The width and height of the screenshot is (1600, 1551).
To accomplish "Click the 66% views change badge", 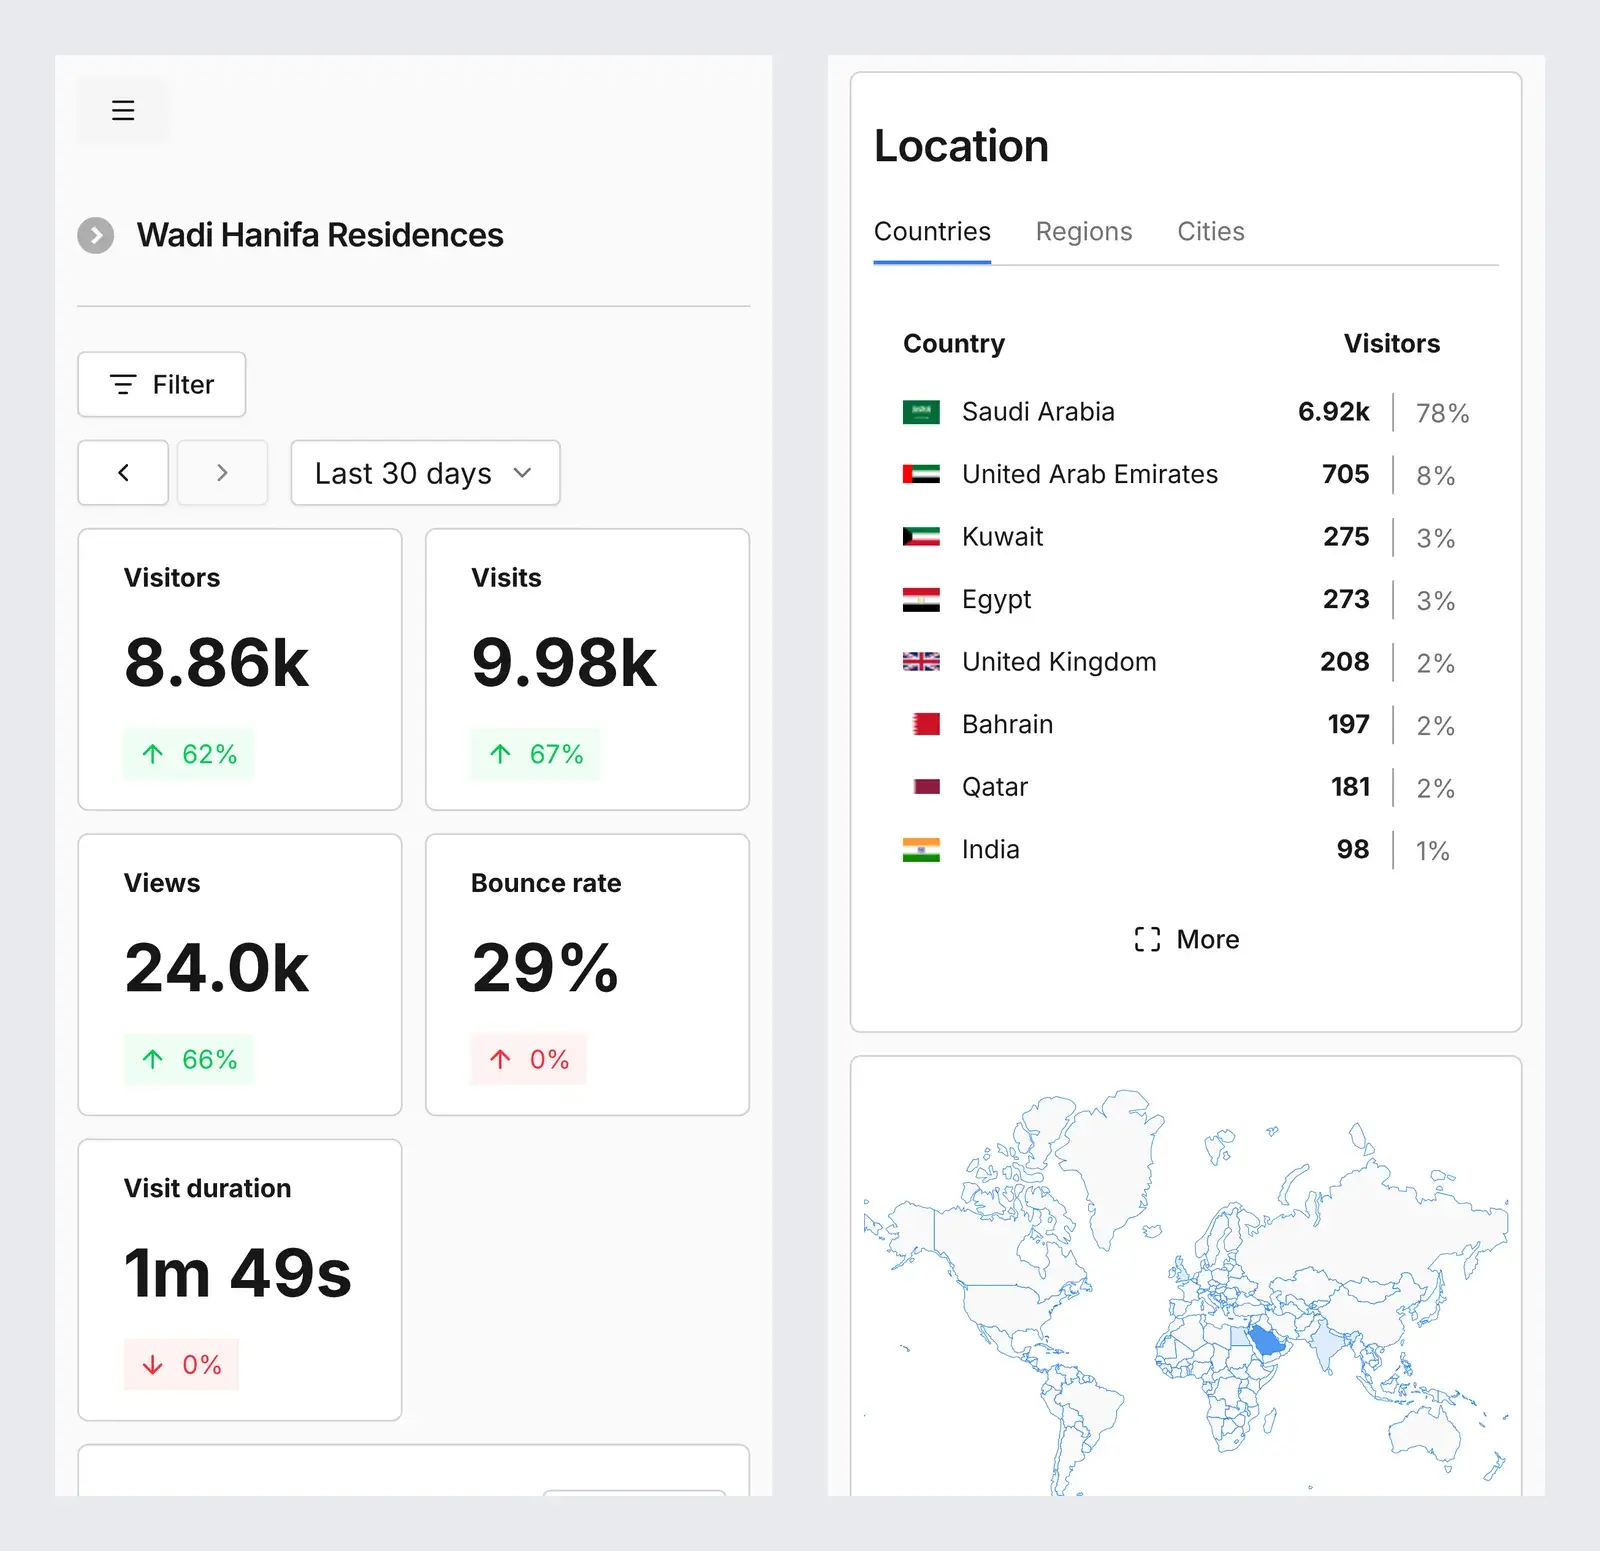I will (x=189, y=1059).
